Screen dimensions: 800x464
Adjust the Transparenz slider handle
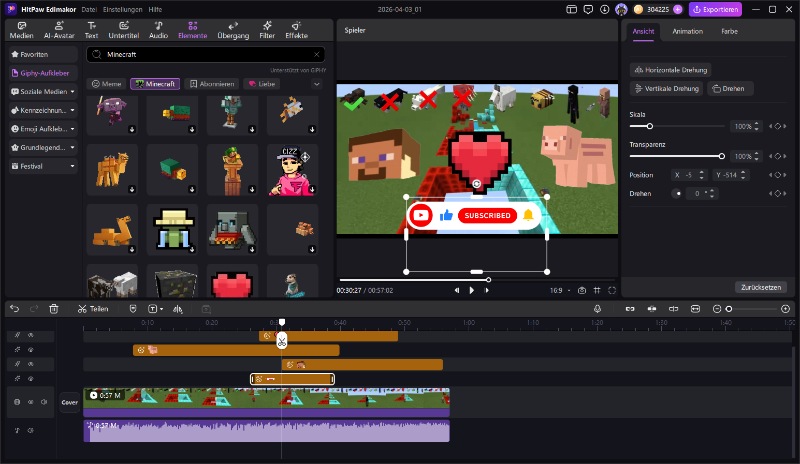tap(721, 156)
